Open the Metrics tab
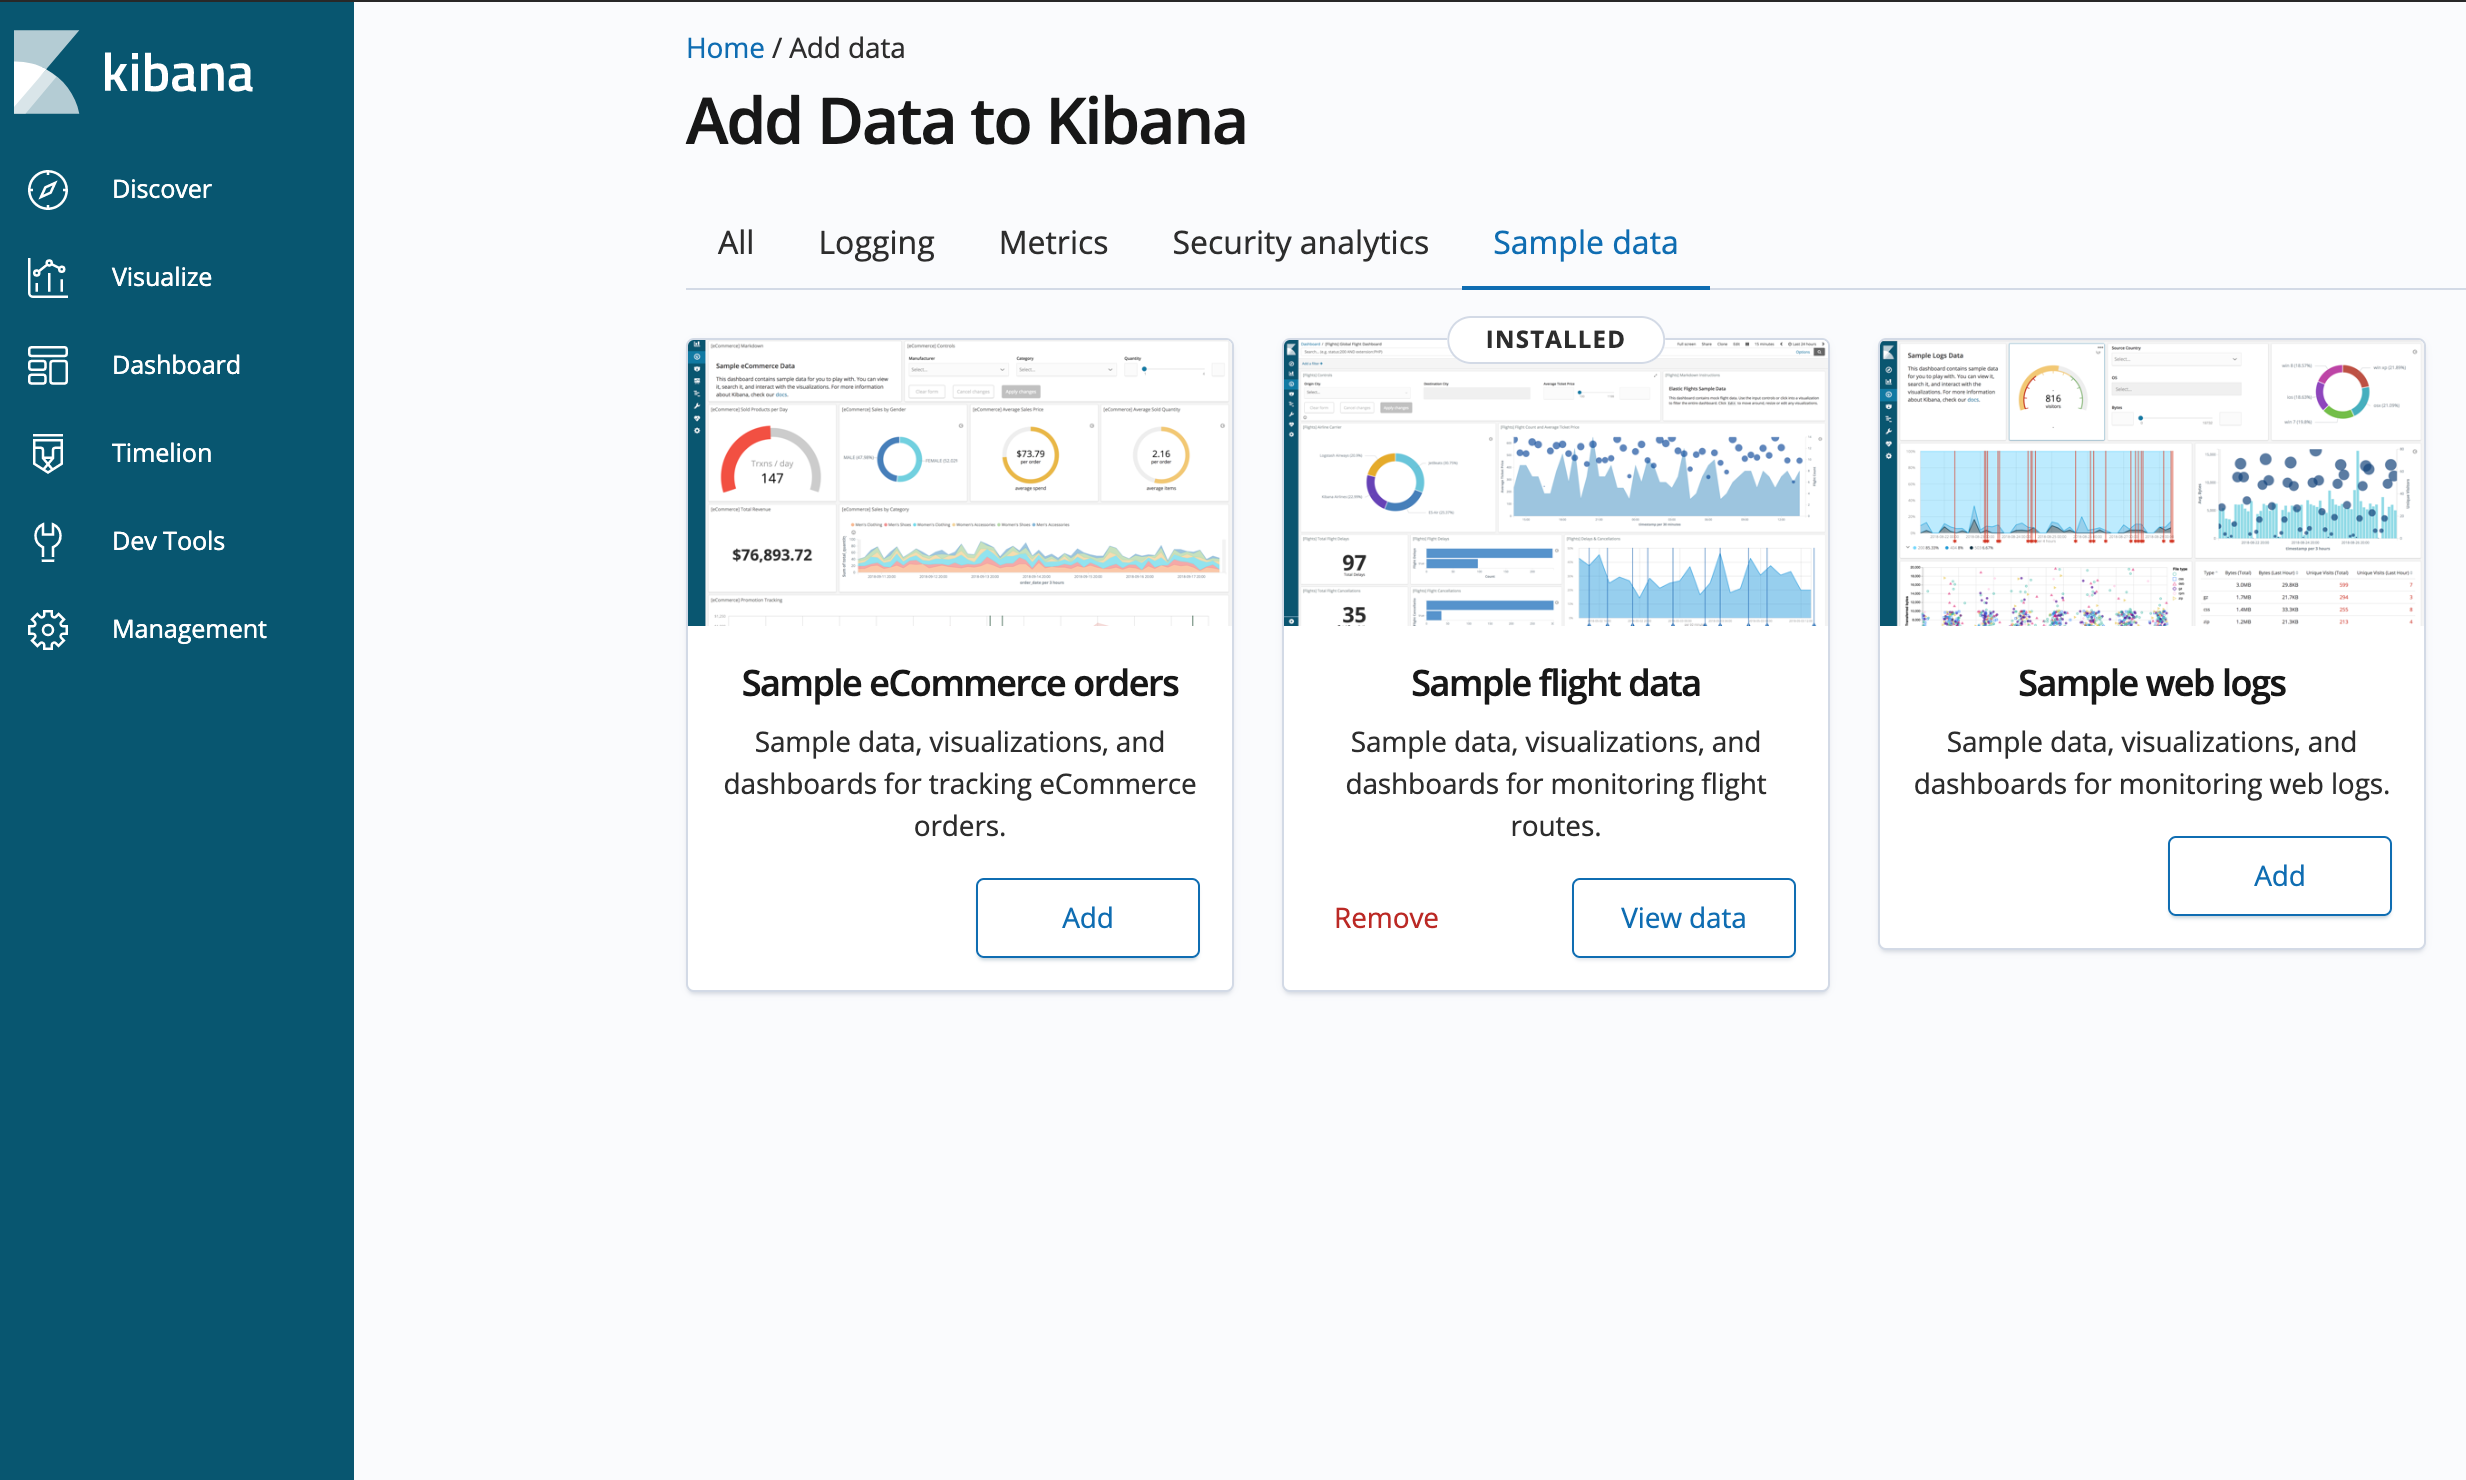 pos(1053,243)
